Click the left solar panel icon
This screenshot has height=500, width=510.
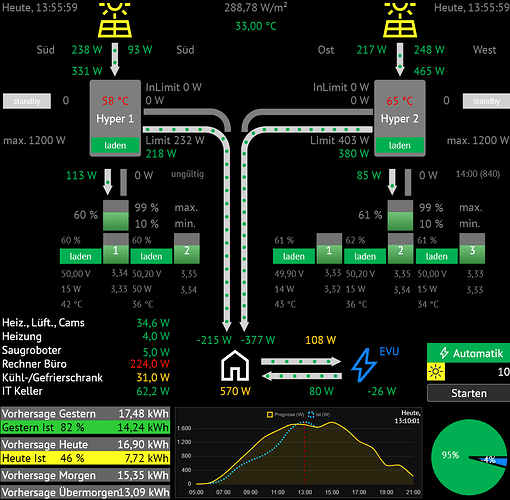tap(115, 19)
